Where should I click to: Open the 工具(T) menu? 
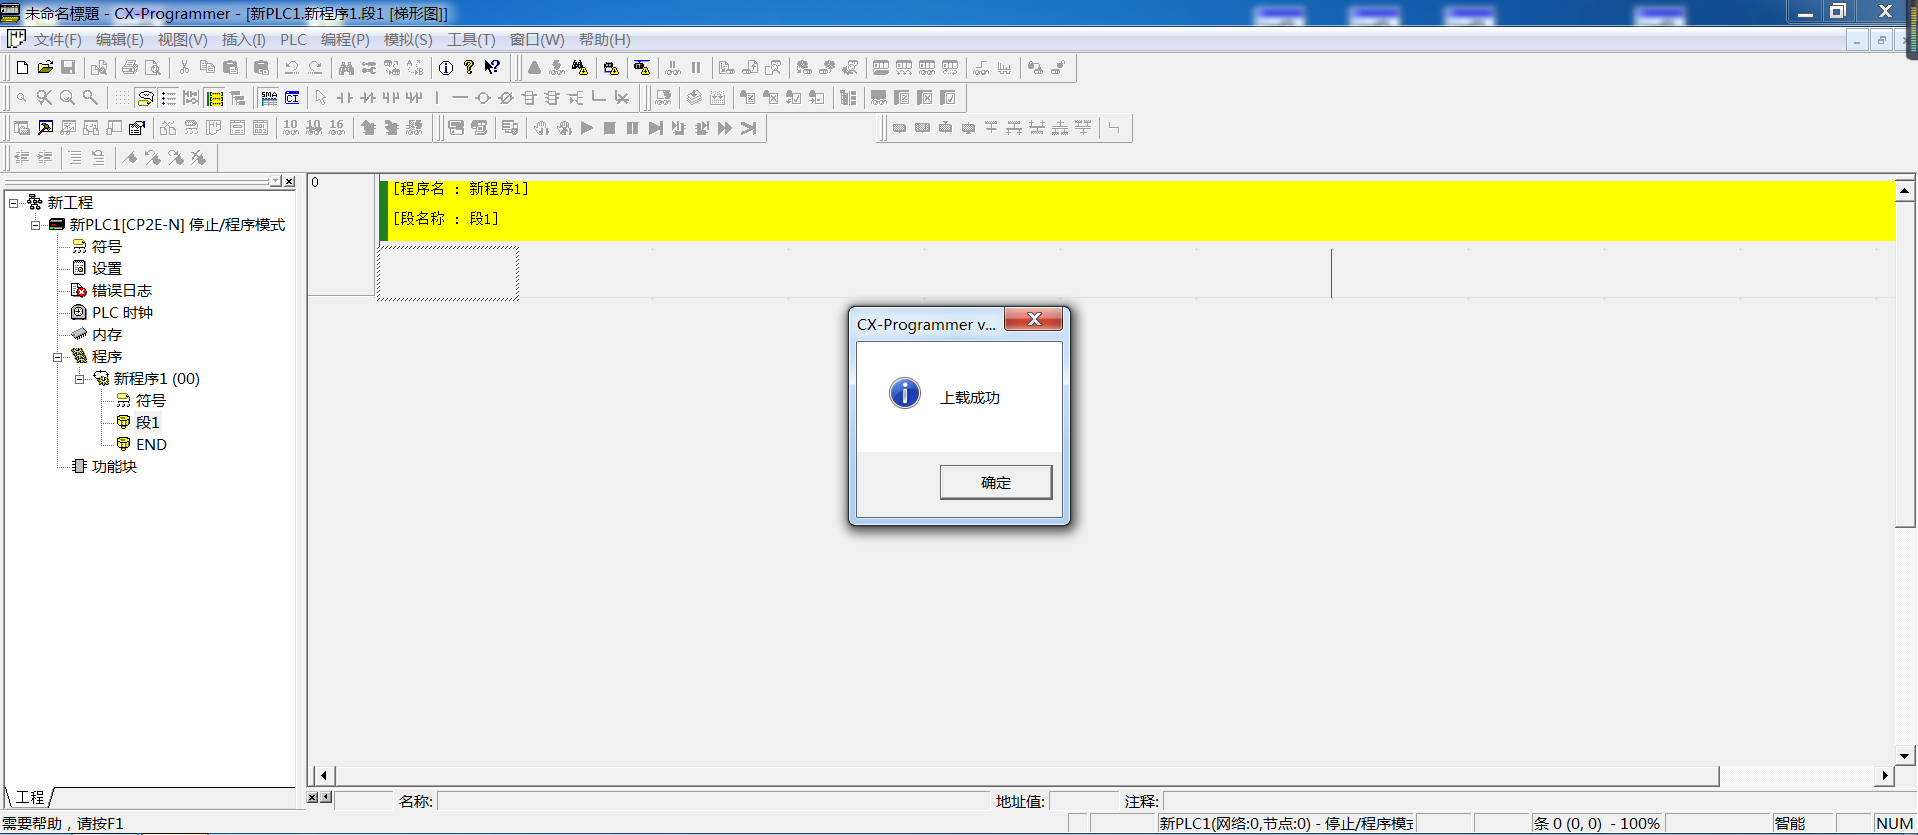click(471, 40)
